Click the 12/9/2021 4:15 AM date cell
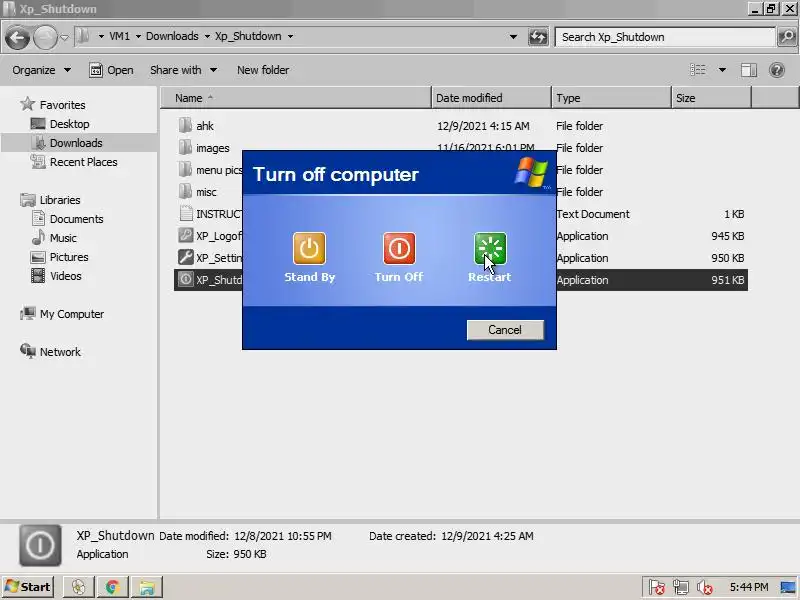 tap(483, 126)
